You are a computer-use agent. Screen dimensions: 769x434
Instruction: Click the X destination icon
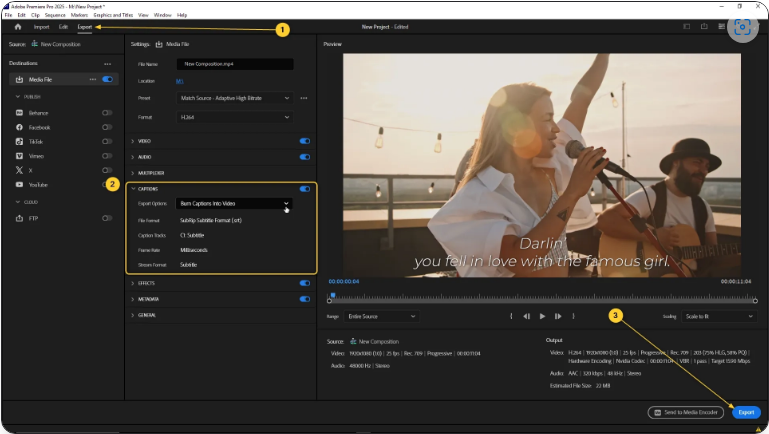[x=19, y=170]
